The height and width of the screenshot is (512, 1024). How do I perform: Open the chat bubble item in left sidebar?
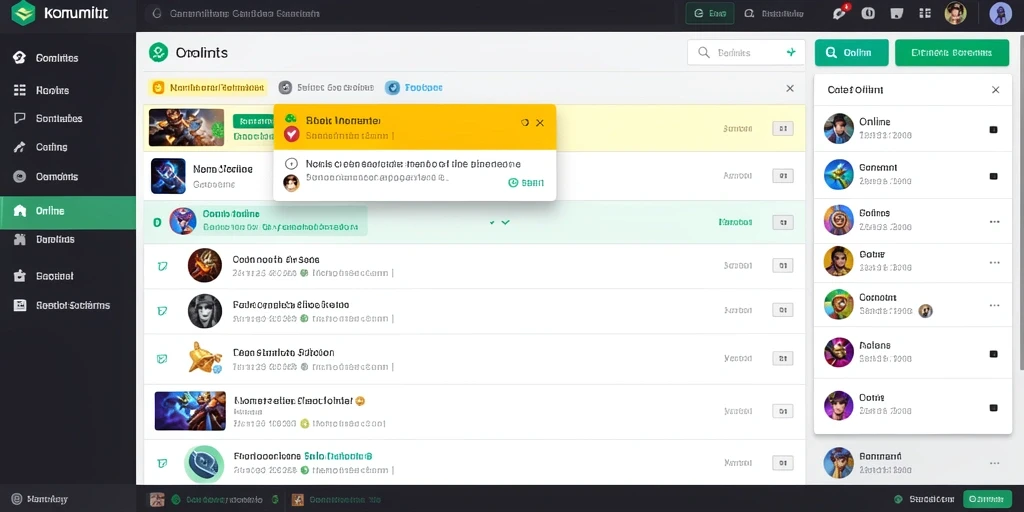click(20, 118)
